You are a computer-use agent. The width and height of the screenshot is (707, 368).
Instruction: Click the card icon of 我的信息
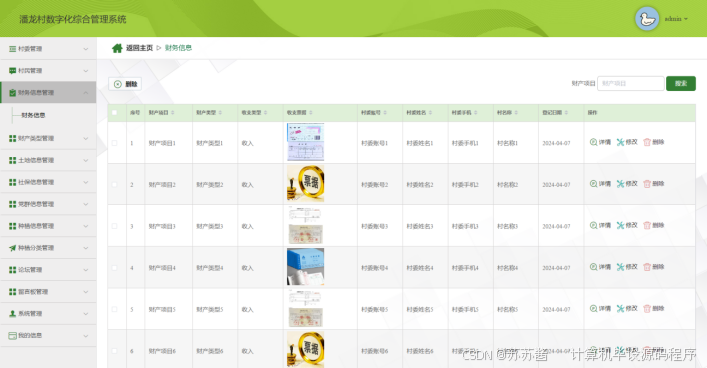coord(13,336)
